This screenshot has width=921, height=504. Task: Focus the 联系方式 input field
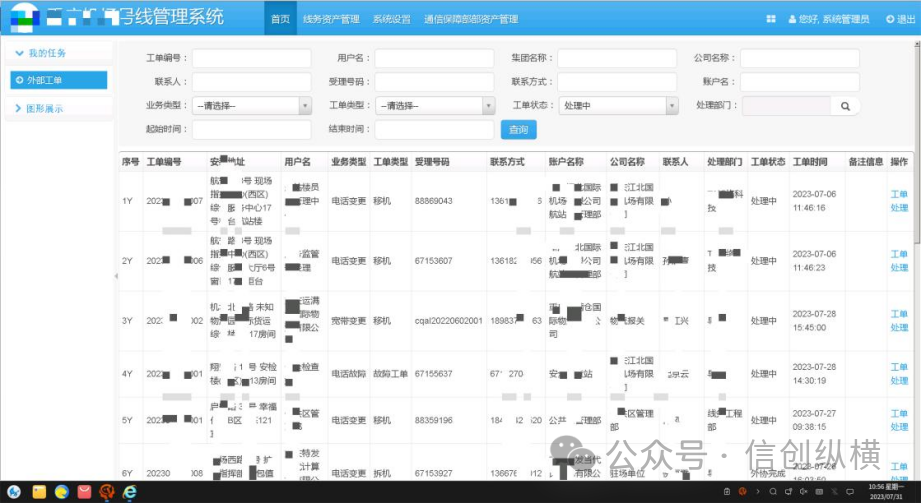click(x=617, y=82)
